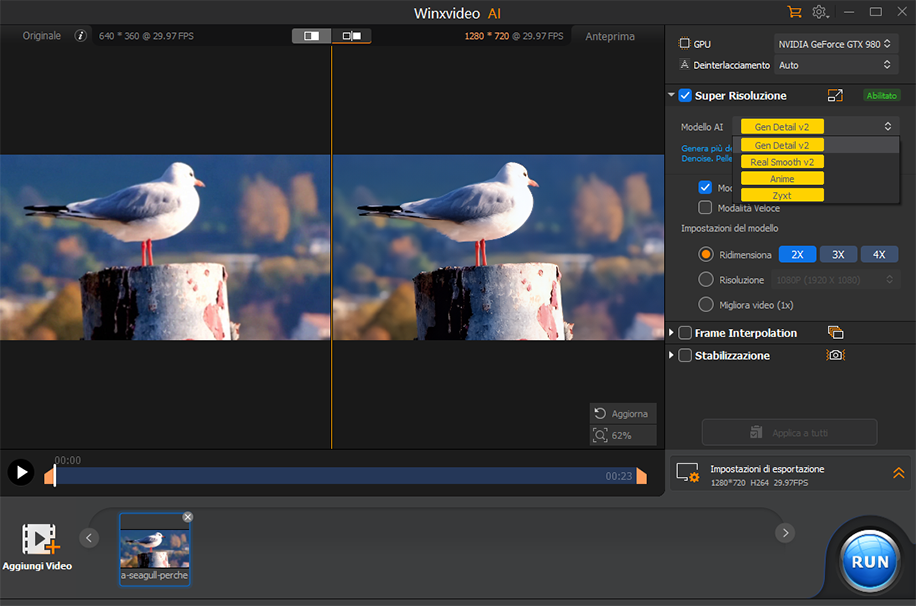Choose Gen Detail v2 from the model list
Viewport: 916px width, 606px height.
[816, 145]
